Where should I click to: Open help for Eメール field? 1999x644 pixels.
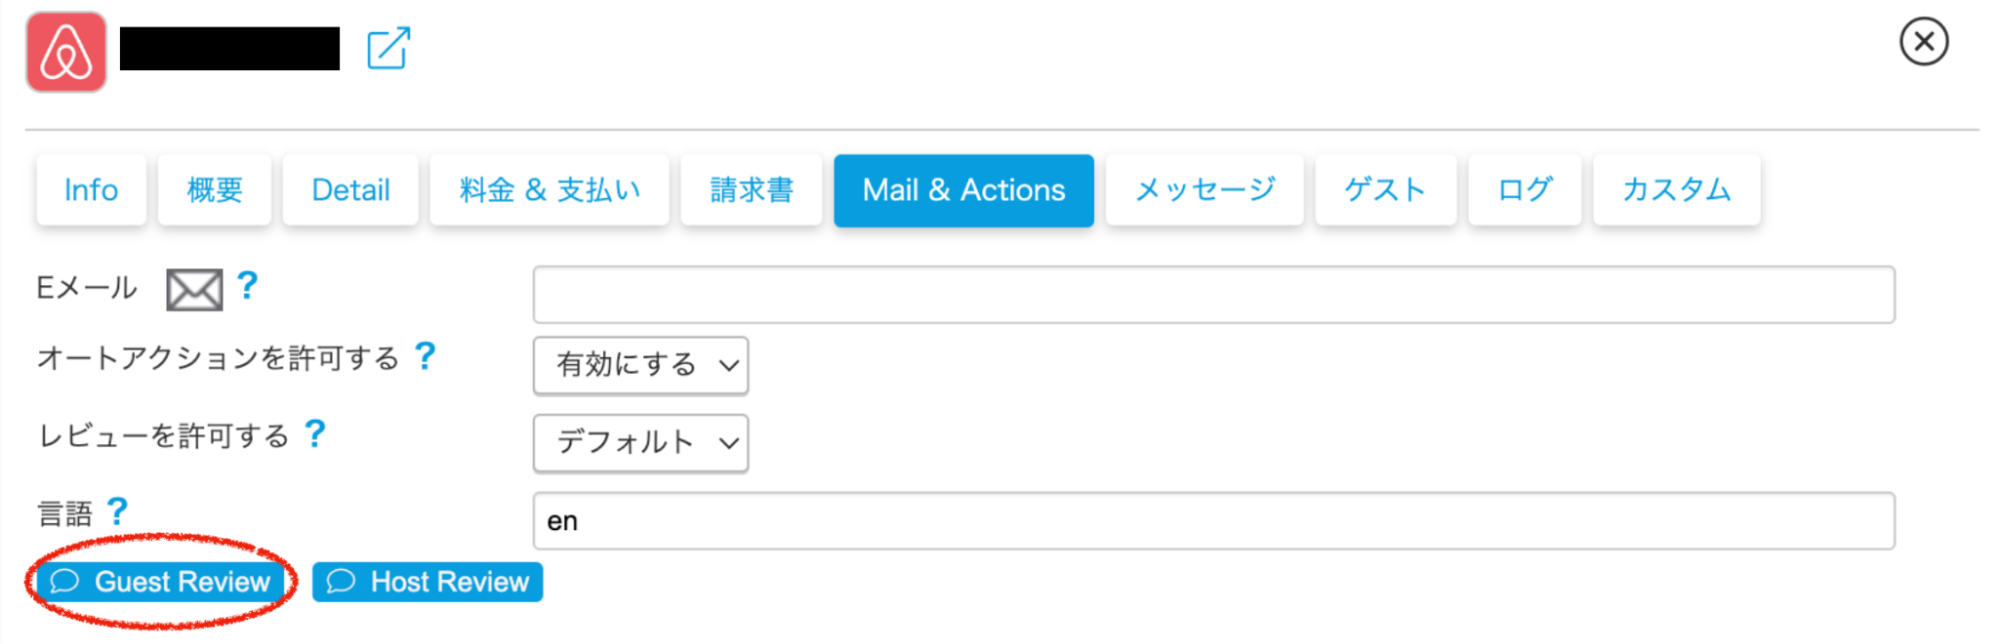(x=247, y=286)
